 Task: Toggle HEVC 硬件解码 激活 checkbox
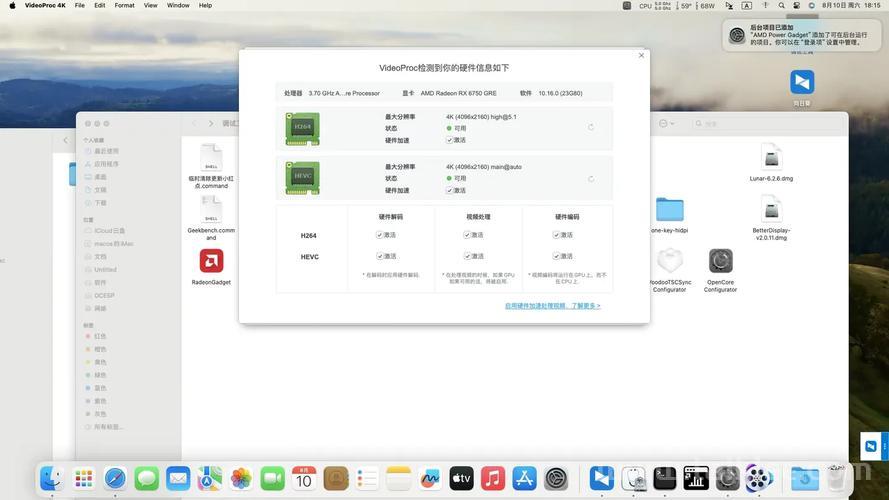[379, 256]
